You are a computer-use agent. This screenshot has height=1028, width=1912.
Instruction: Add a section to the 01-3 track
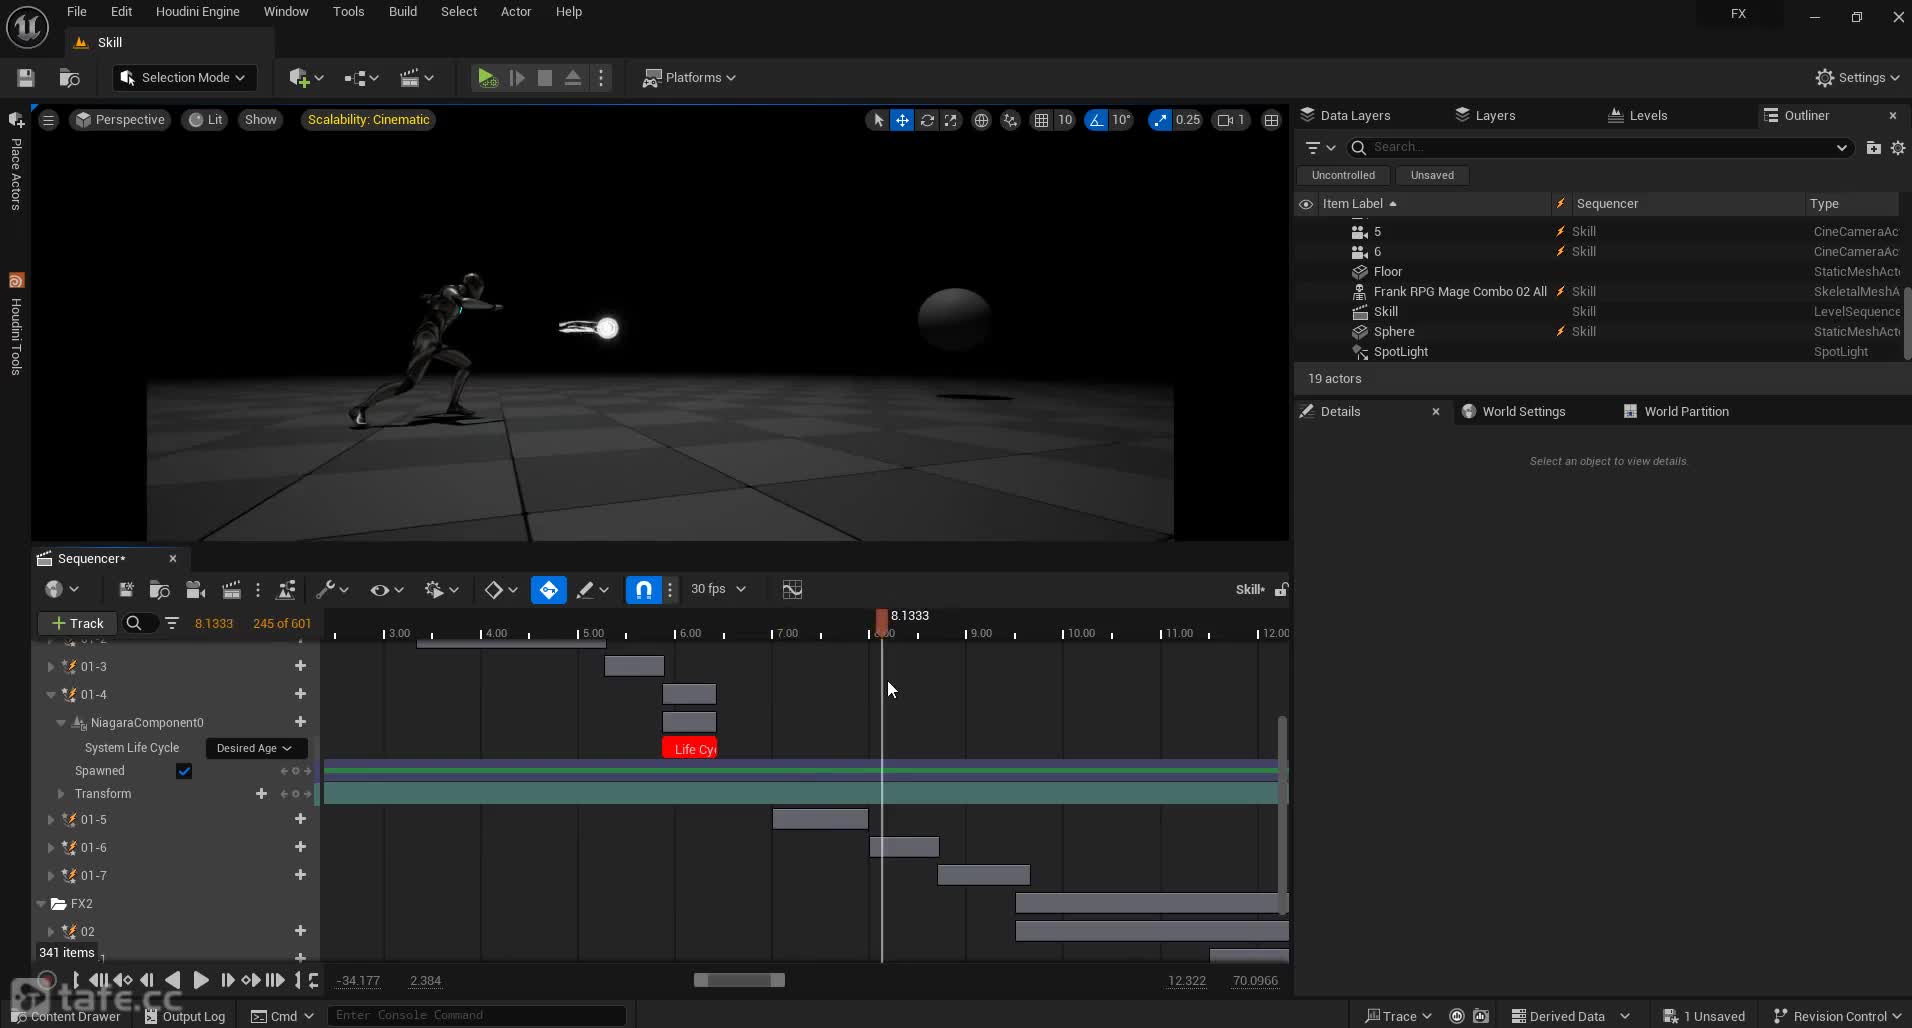click(x=300, y=666)
